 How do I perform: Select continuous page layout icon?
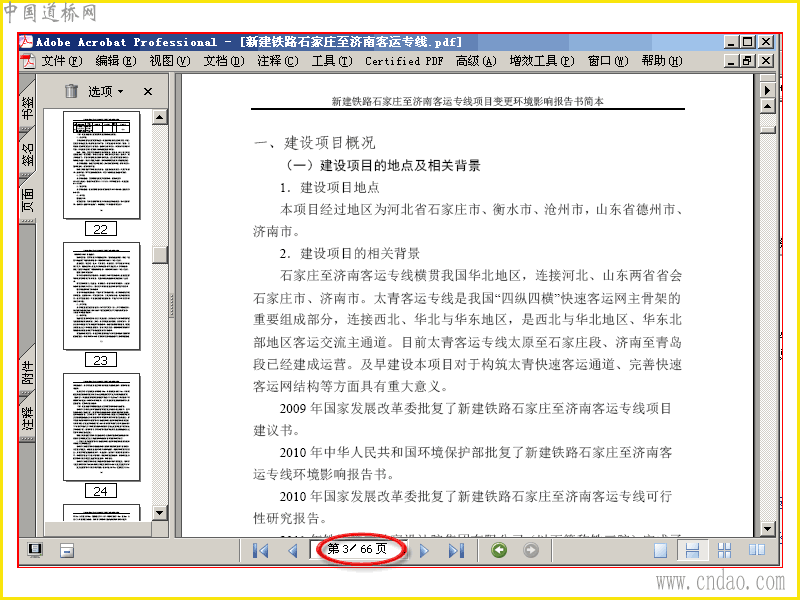tap(692, 551)
